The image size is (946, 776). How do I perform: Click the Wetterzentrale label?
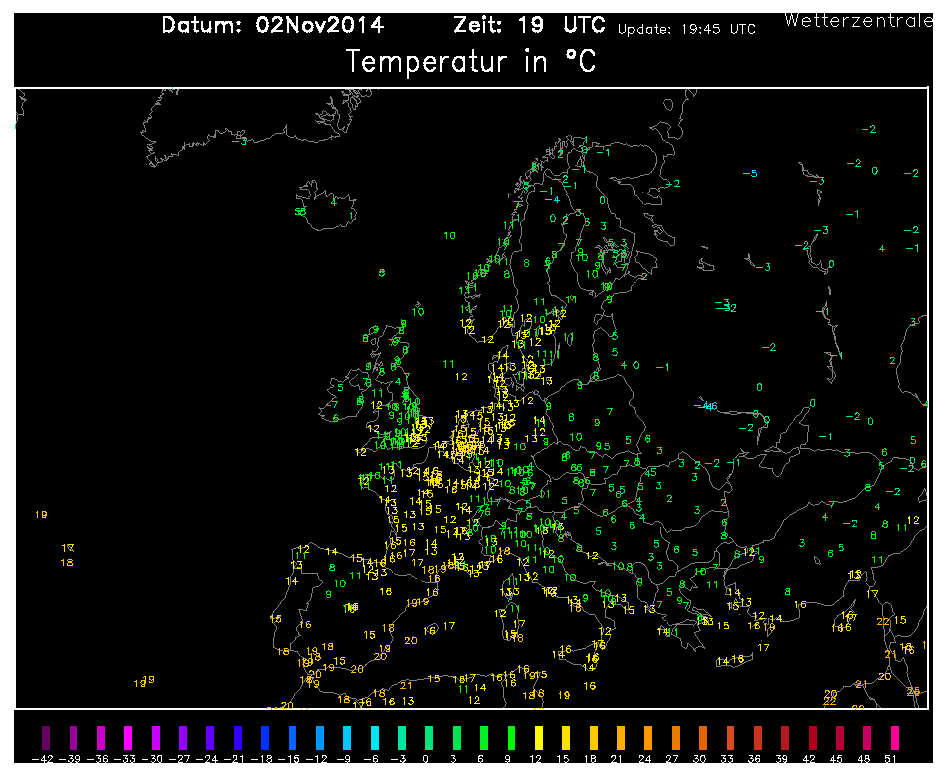click(x=859, y=20)
